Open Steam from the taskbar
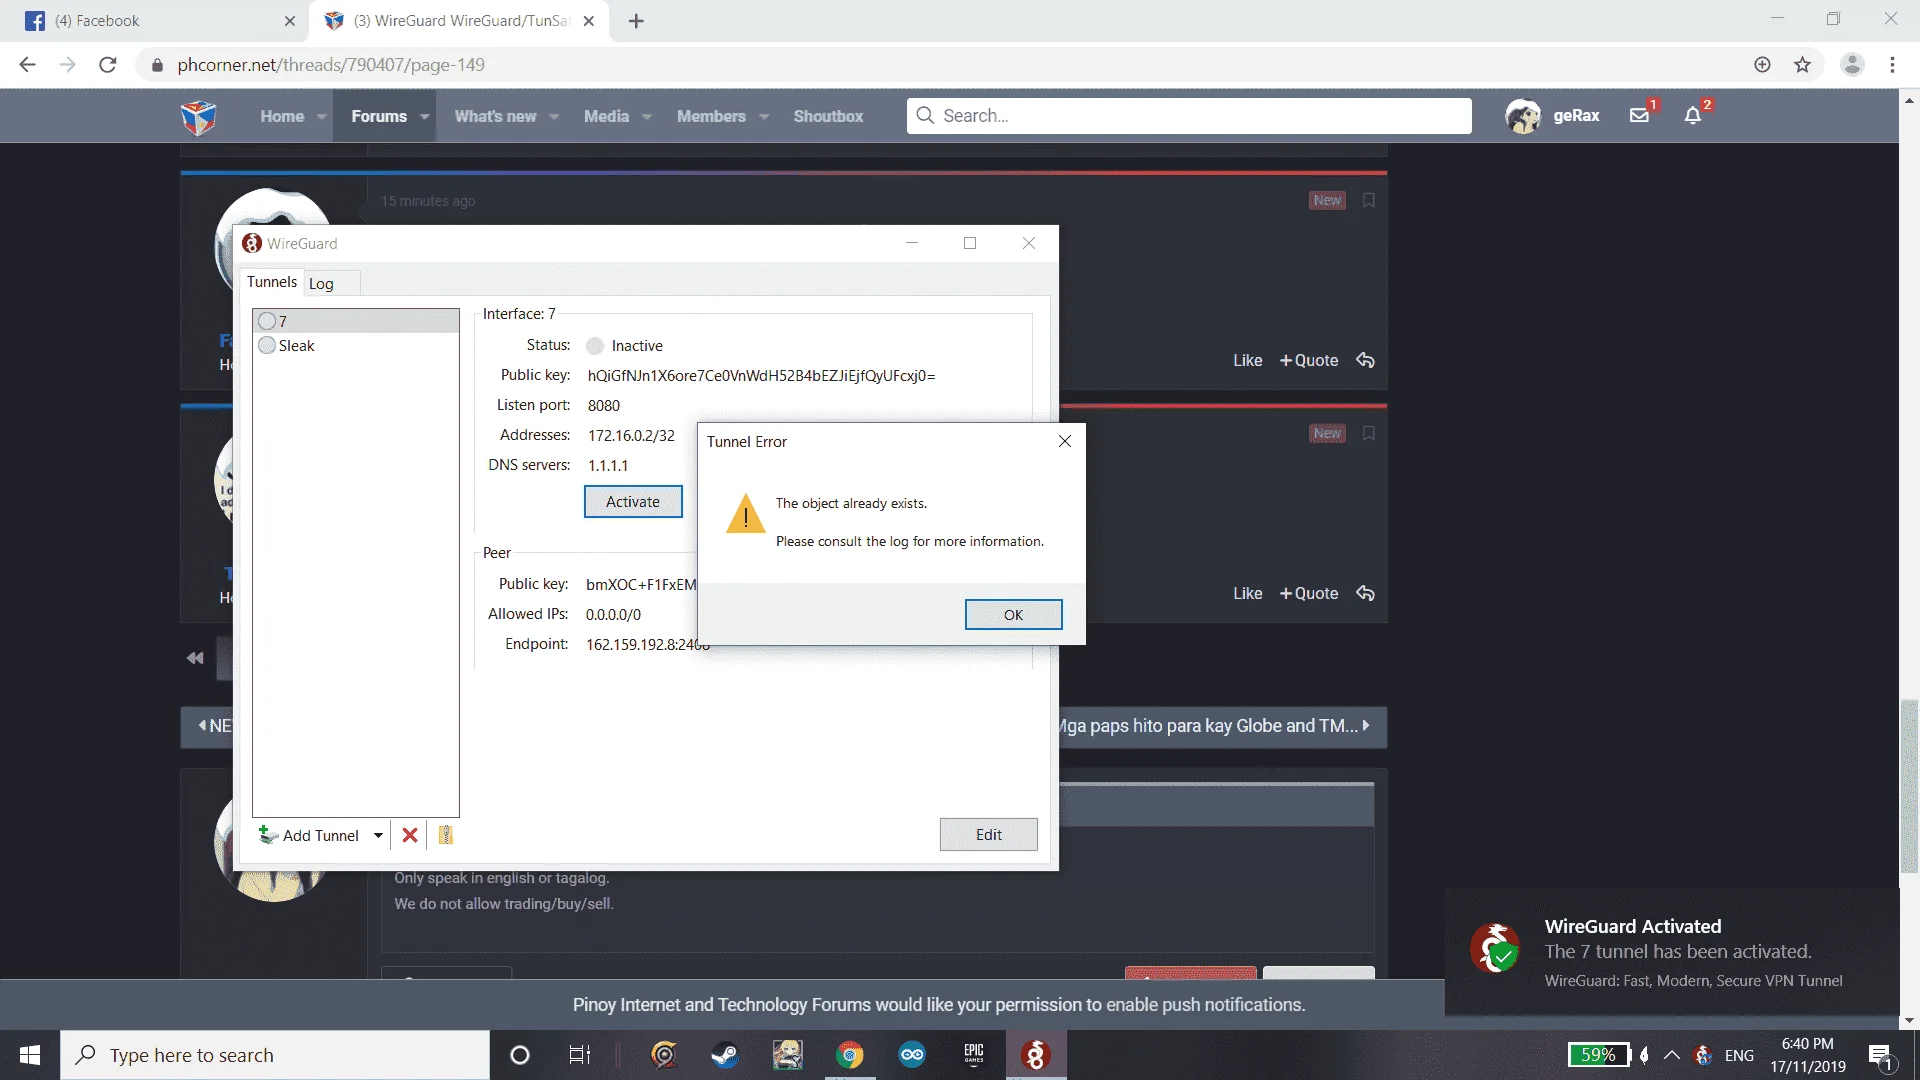The height and width of the screenshot is (1080, 1920). [x=725, y=1055]
